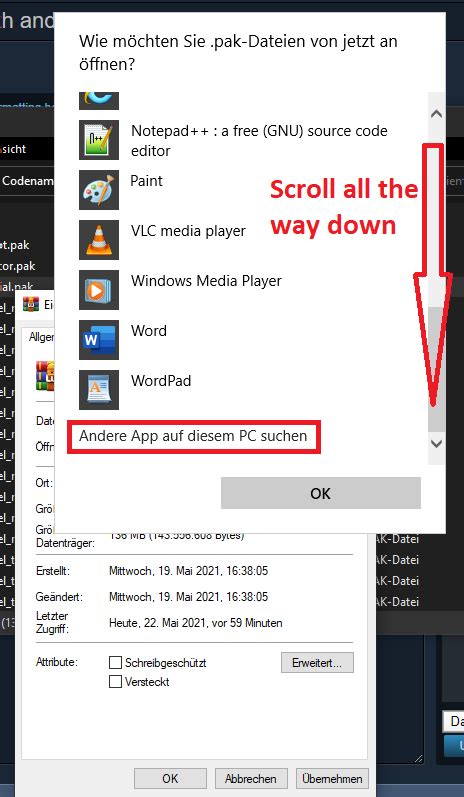
Task: Select the VLC media player label
Action: coord(188,231)
